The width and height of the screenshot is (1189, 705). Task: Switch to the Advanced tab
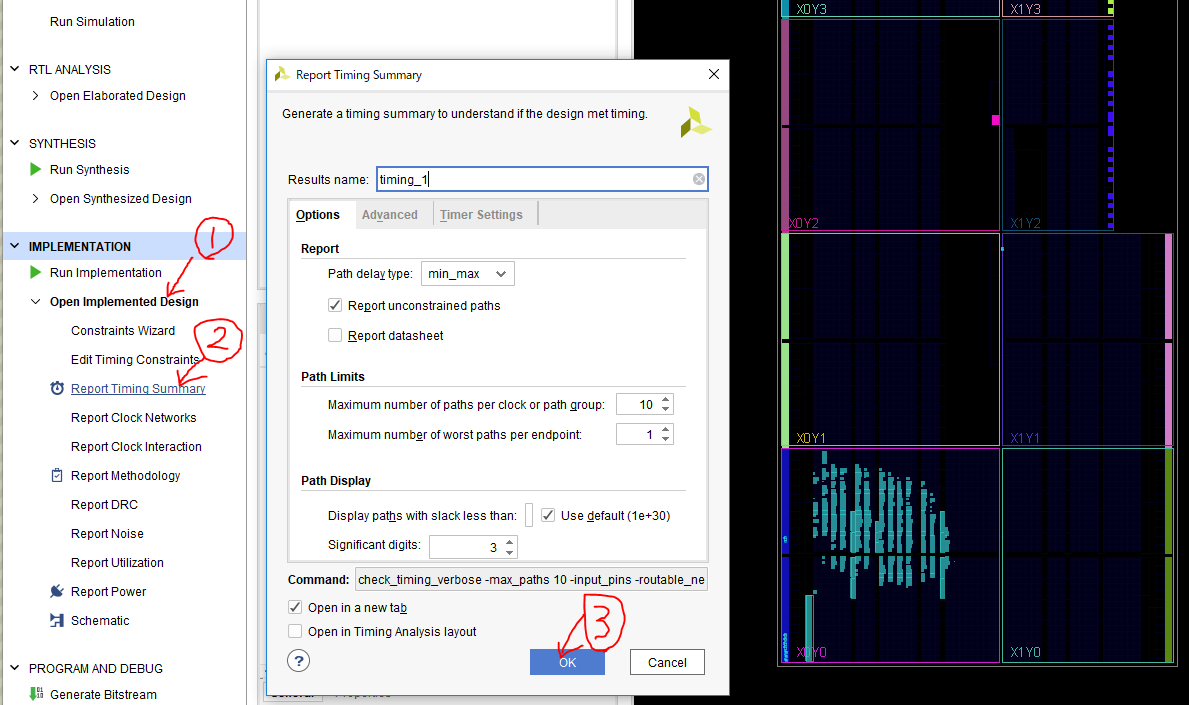[390, 214]
